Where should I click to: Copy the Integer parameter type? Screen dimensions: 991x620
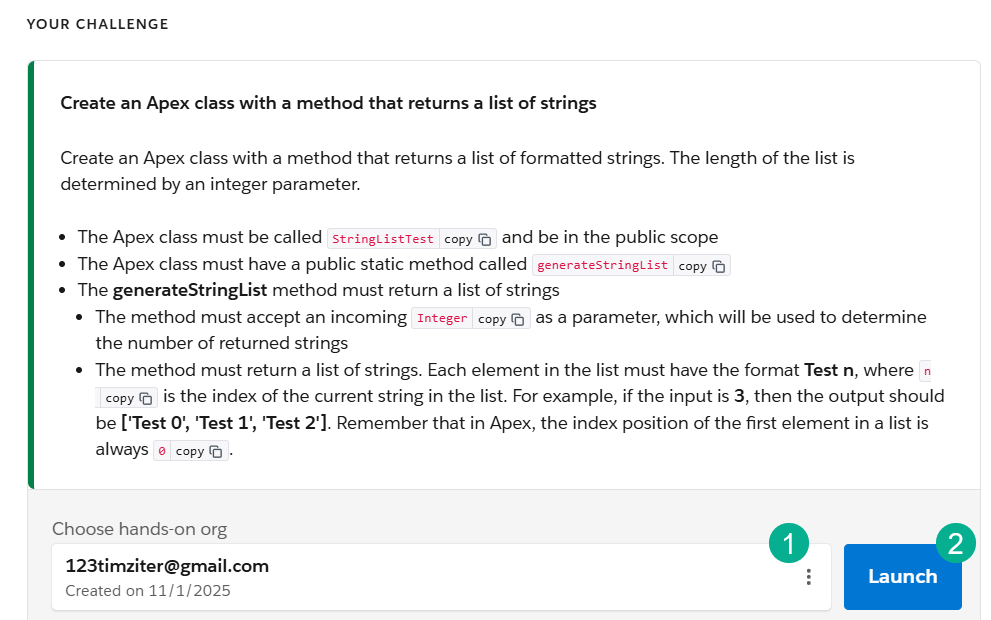point(502,319)
